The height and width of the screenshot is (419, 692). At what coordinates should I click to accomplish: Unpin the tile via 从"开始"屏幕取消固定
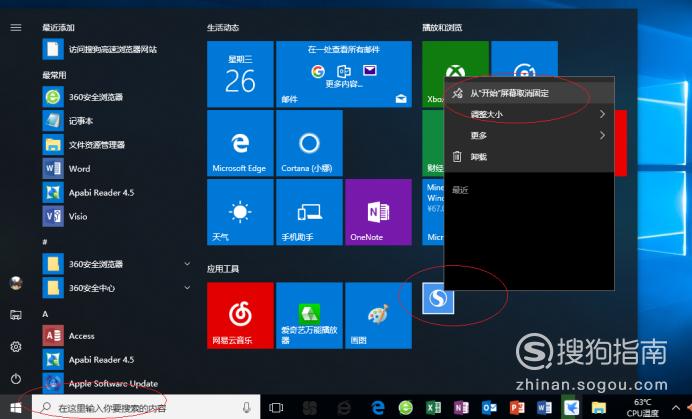[529, 93]
